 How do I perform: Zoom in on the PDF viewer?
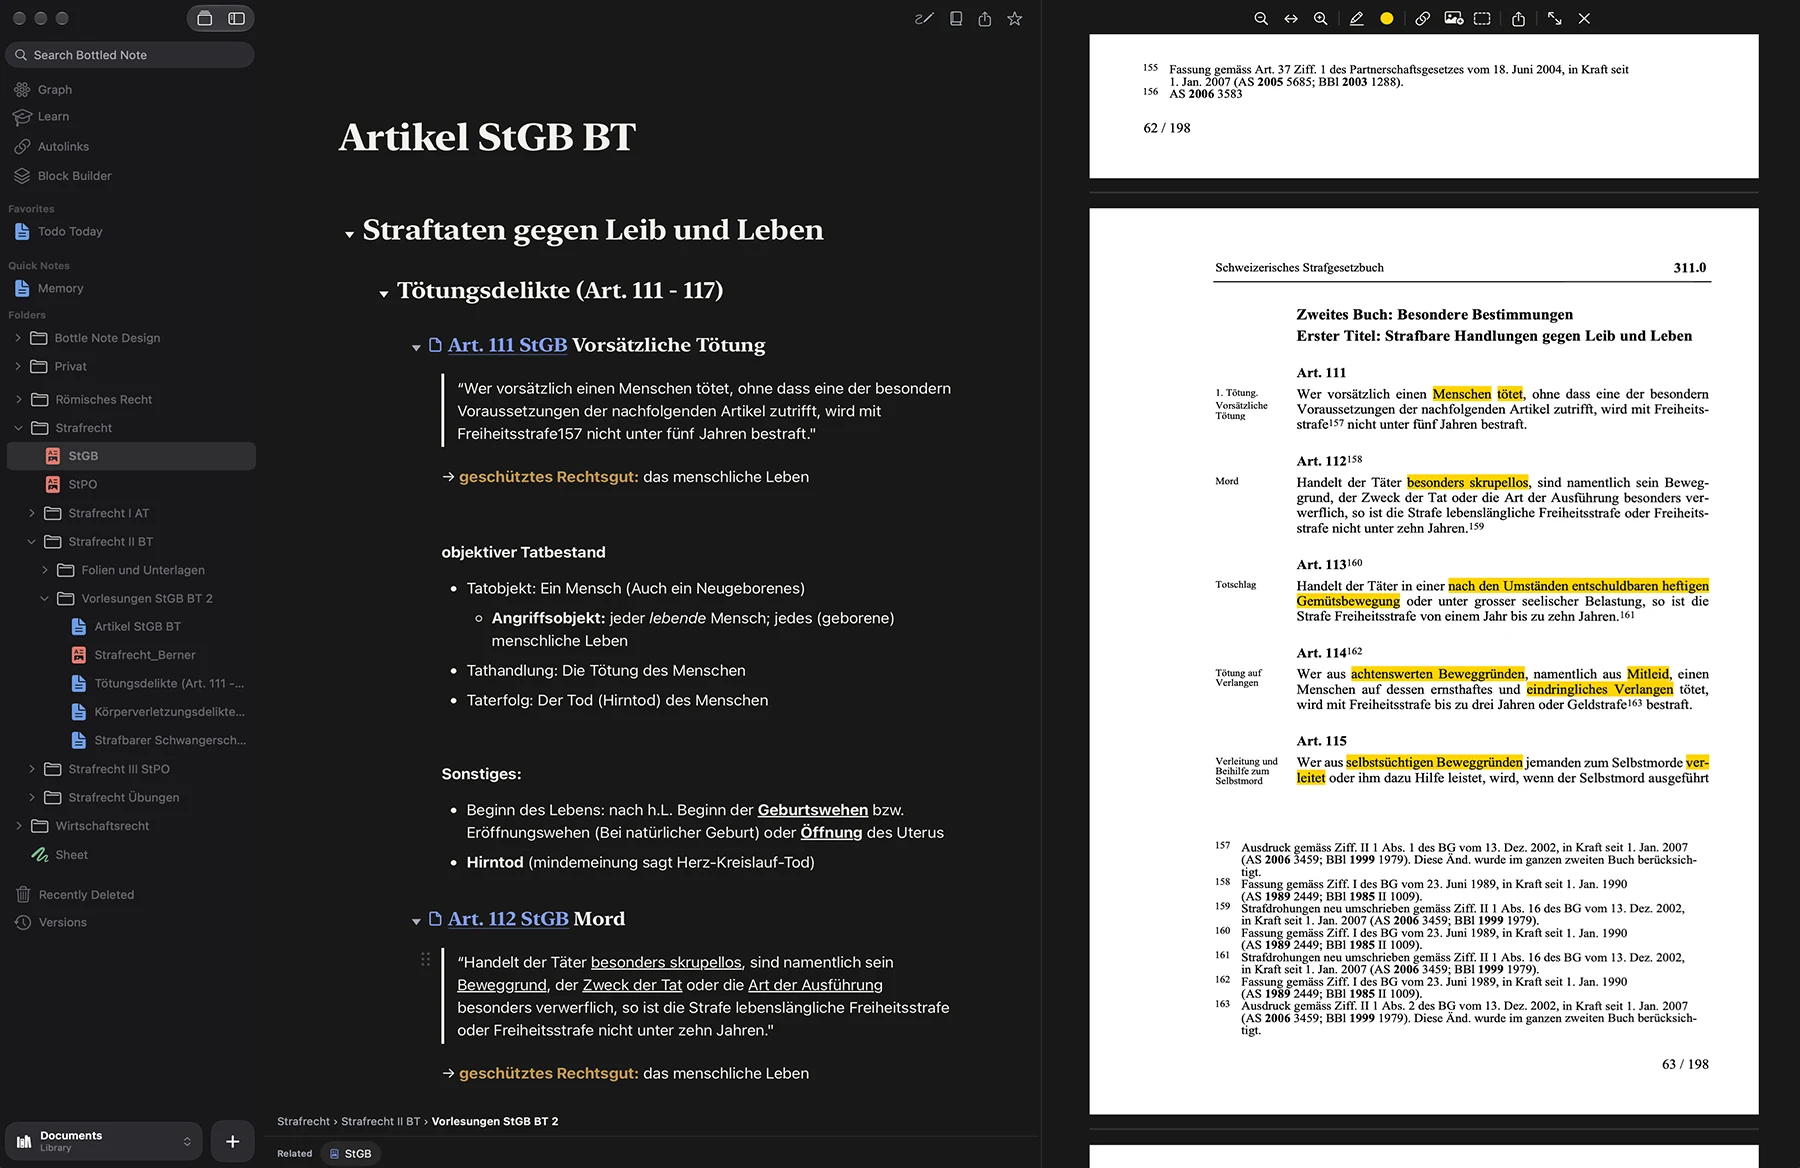pos(1321,18)
